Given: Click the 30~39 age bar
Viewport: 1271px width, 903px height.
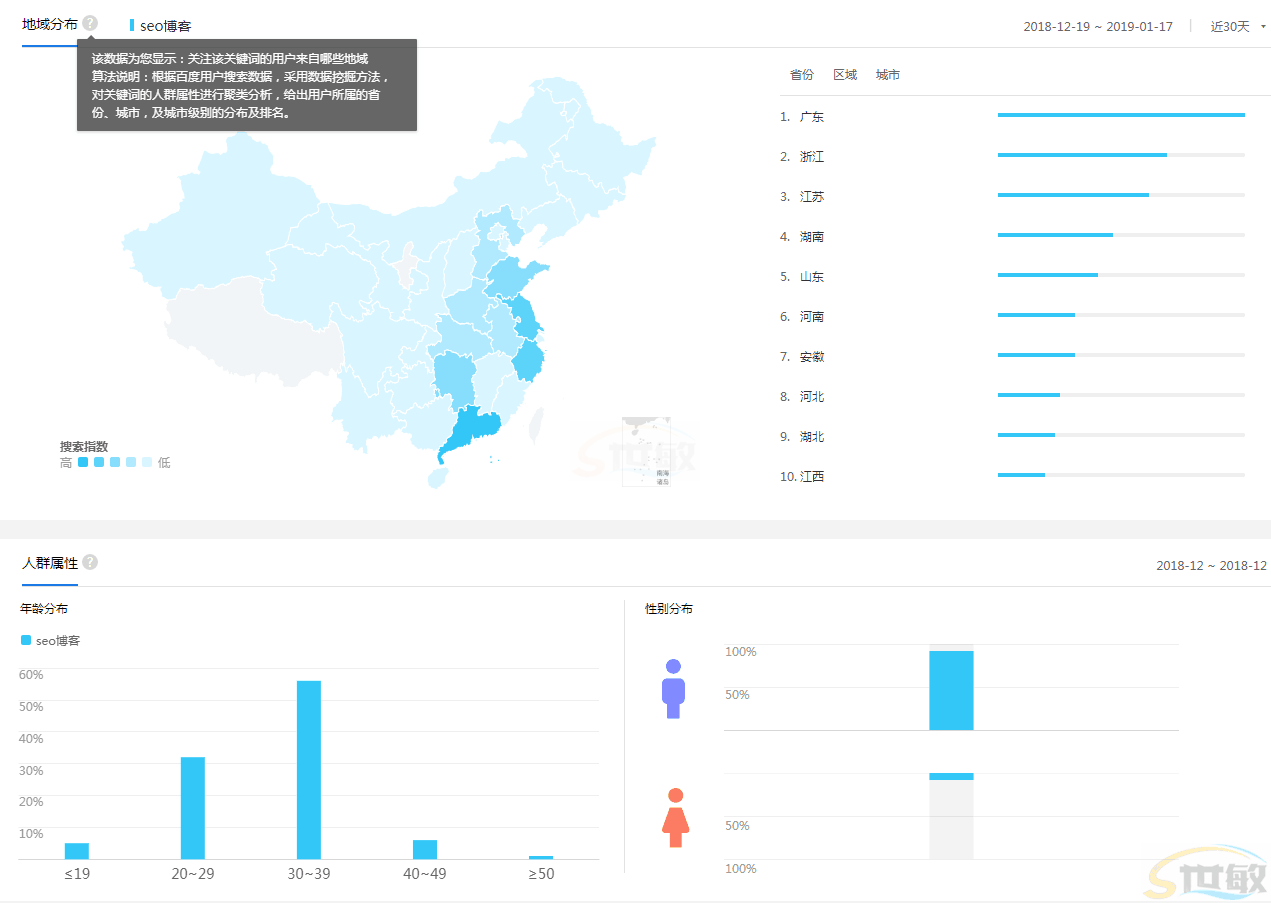Looking at the screenshot, I should (x=309, y=770).
